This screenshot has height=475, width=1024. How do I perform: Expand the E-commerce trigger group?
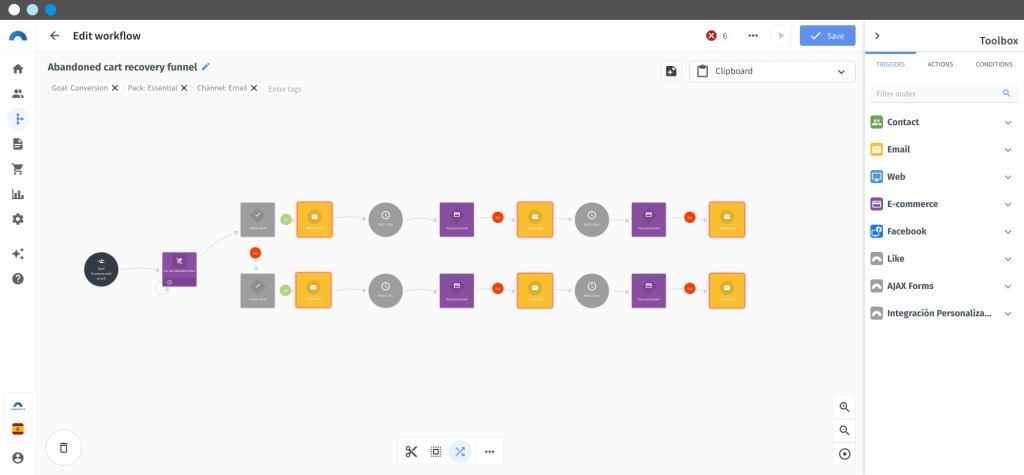(x=944, y=204)
